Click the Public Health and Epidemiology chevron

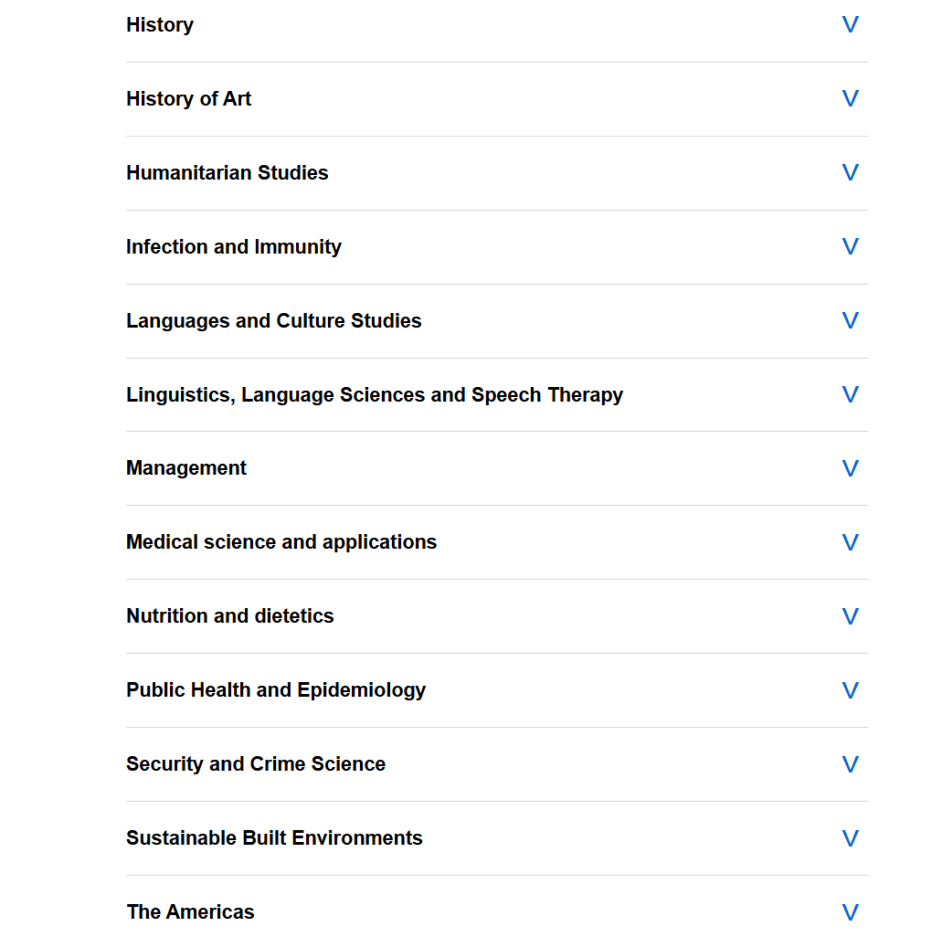pos(850,691)
